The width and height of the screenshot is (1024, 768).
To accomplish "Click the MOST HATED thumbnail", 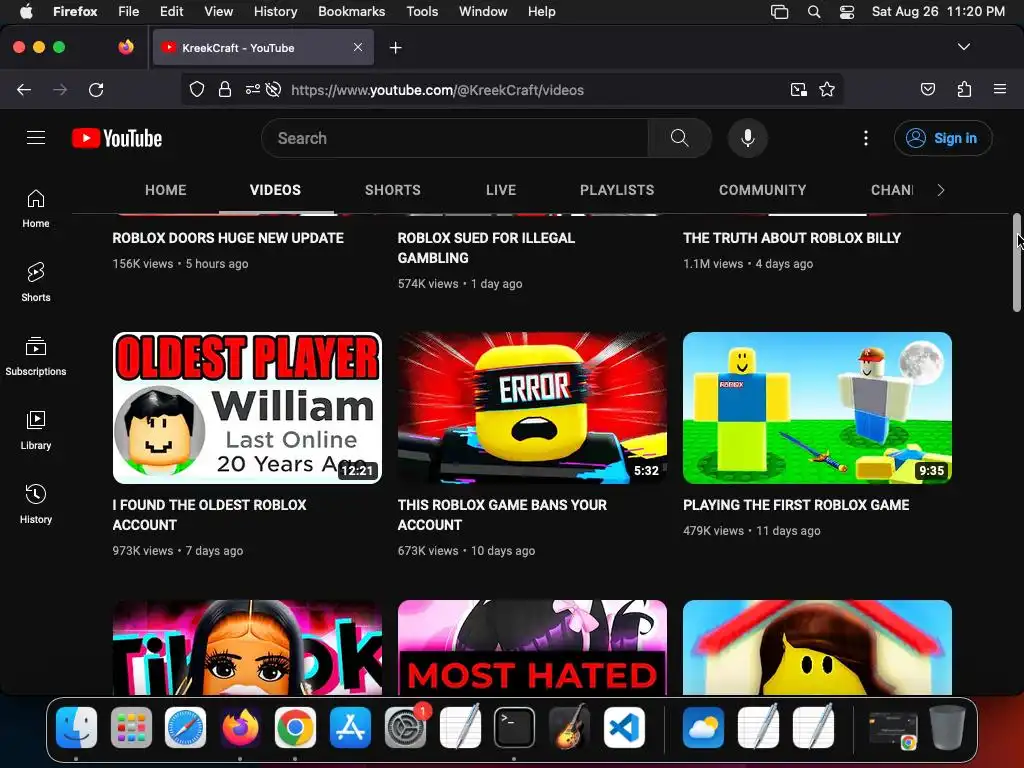I will (x=532, y=647).
